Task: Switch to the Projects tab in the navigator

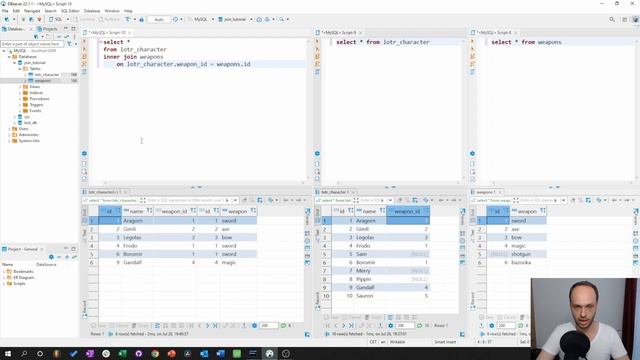Action: tap(47, 29)
